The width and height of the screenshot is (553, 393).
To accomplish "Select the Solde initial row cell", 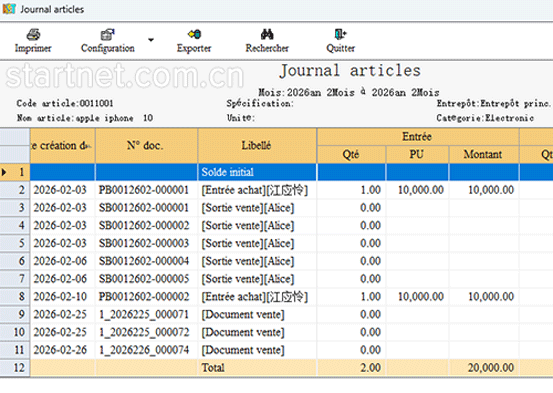I will pos(257,172).
